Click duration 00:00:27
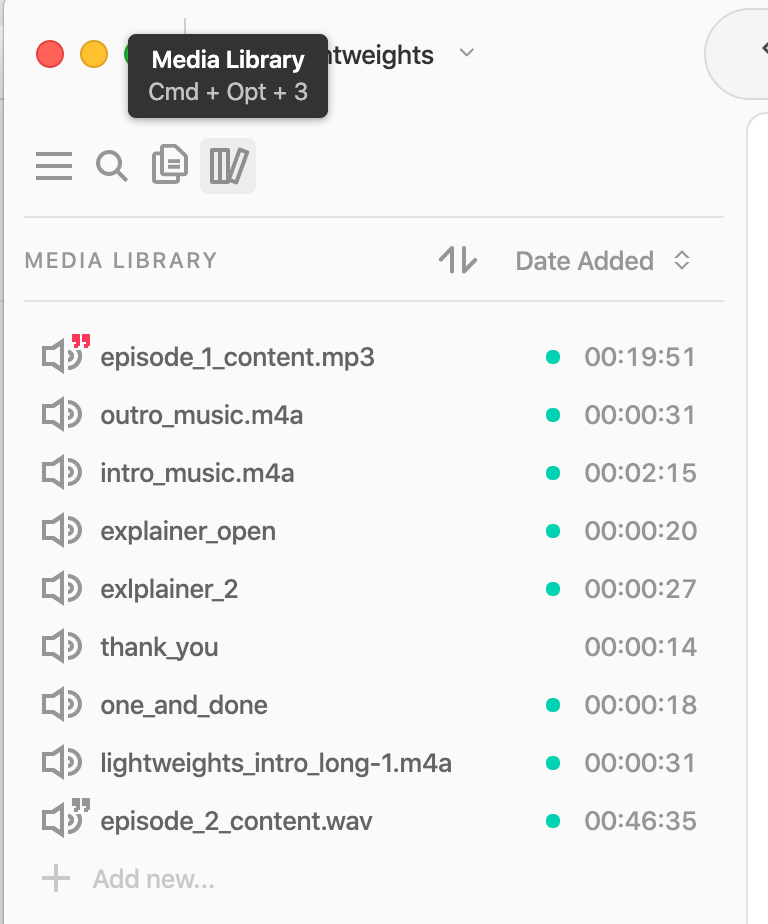 pyautogui.click(x=640, y=589)
